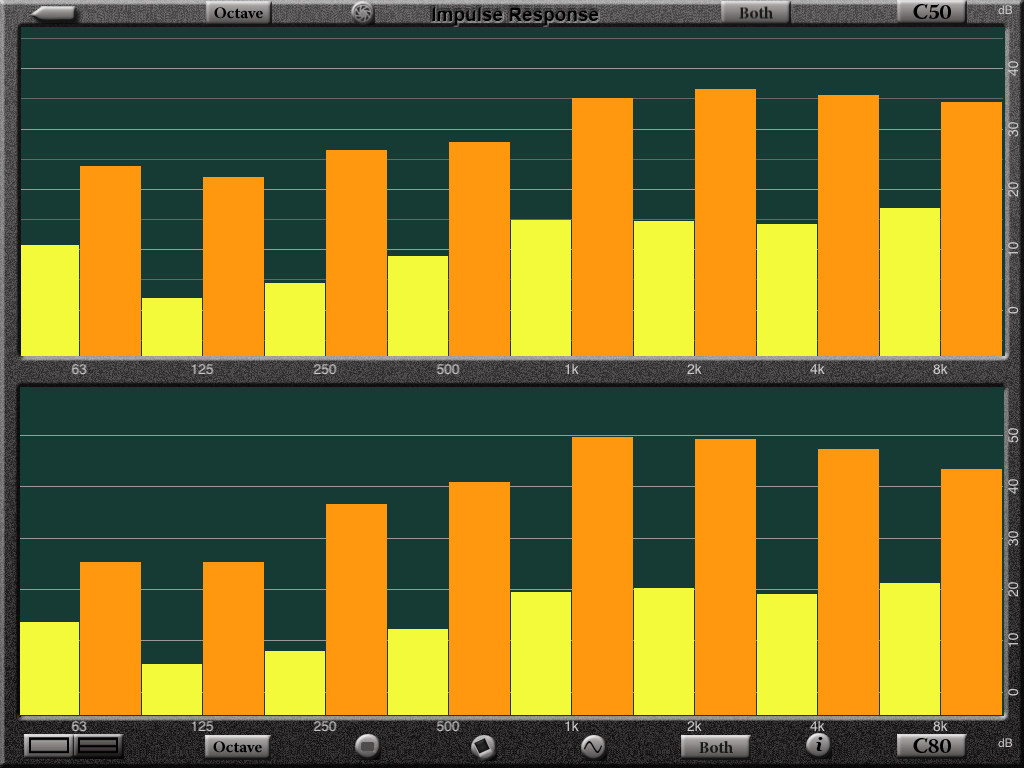Select the orange 1k bar in bottom chart
Viewport: 1024px width, 768px height.
(602, 575)
